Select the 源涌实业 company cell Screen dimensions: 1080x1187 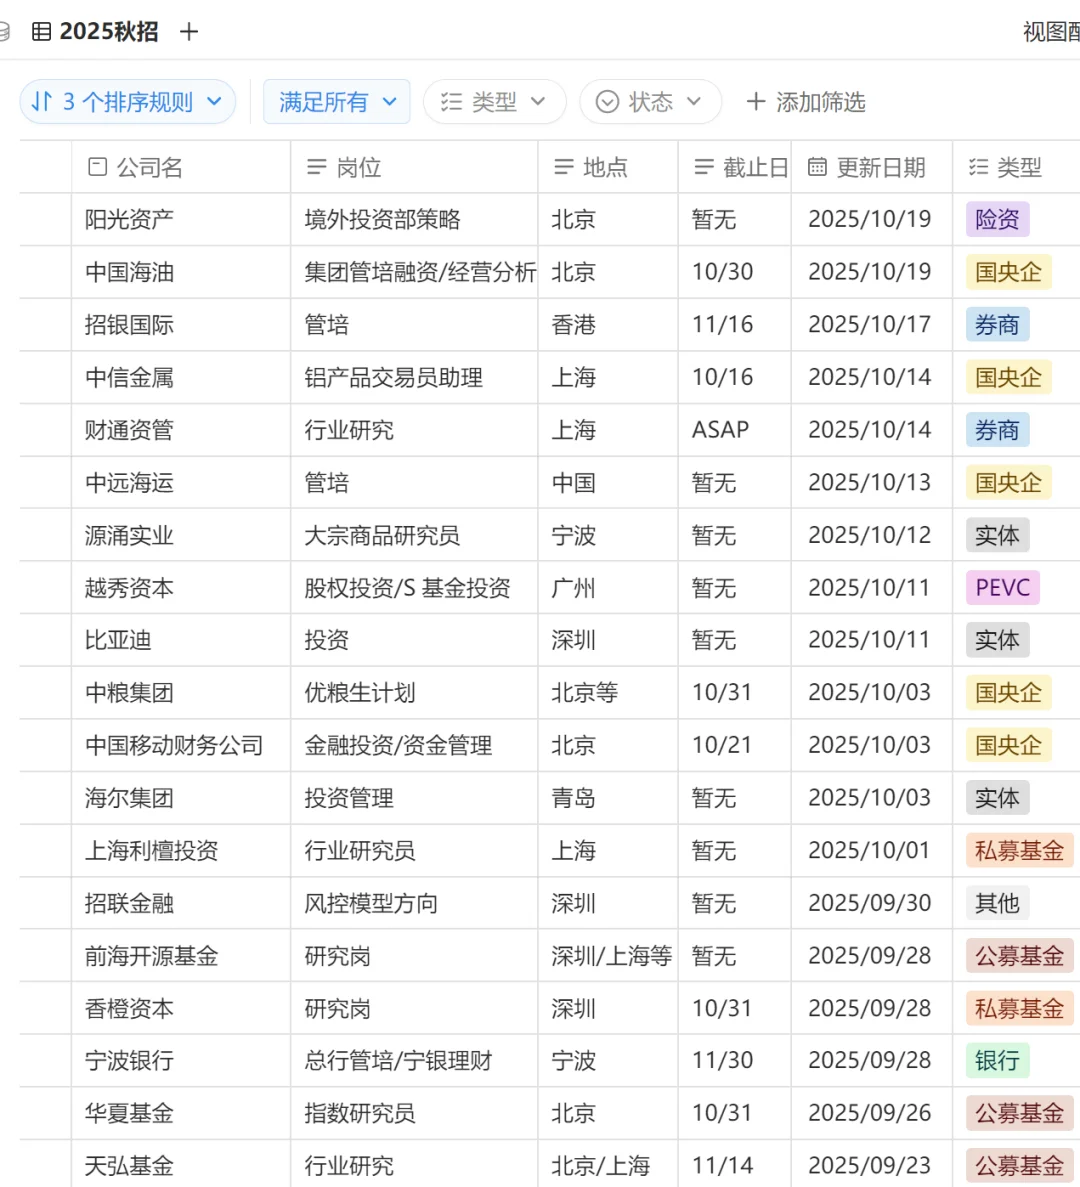point(181,535)
